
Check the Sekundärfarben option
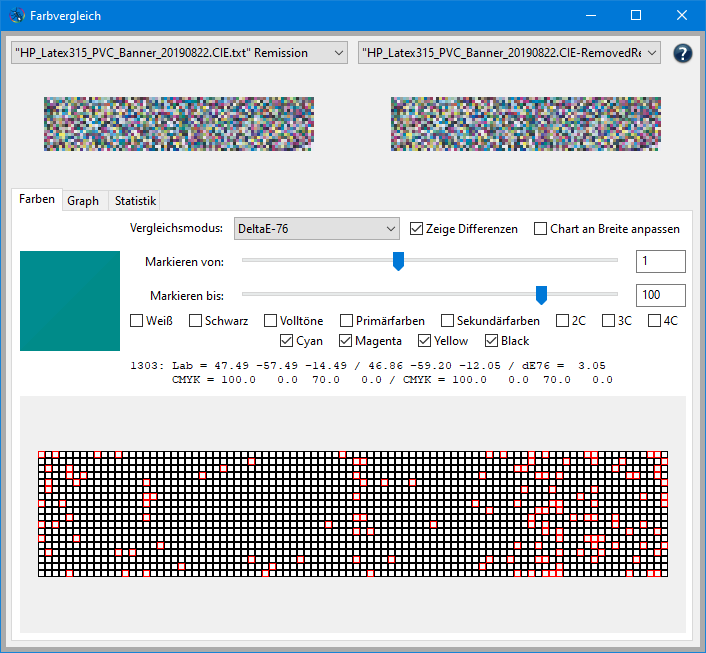click(447, 321)
